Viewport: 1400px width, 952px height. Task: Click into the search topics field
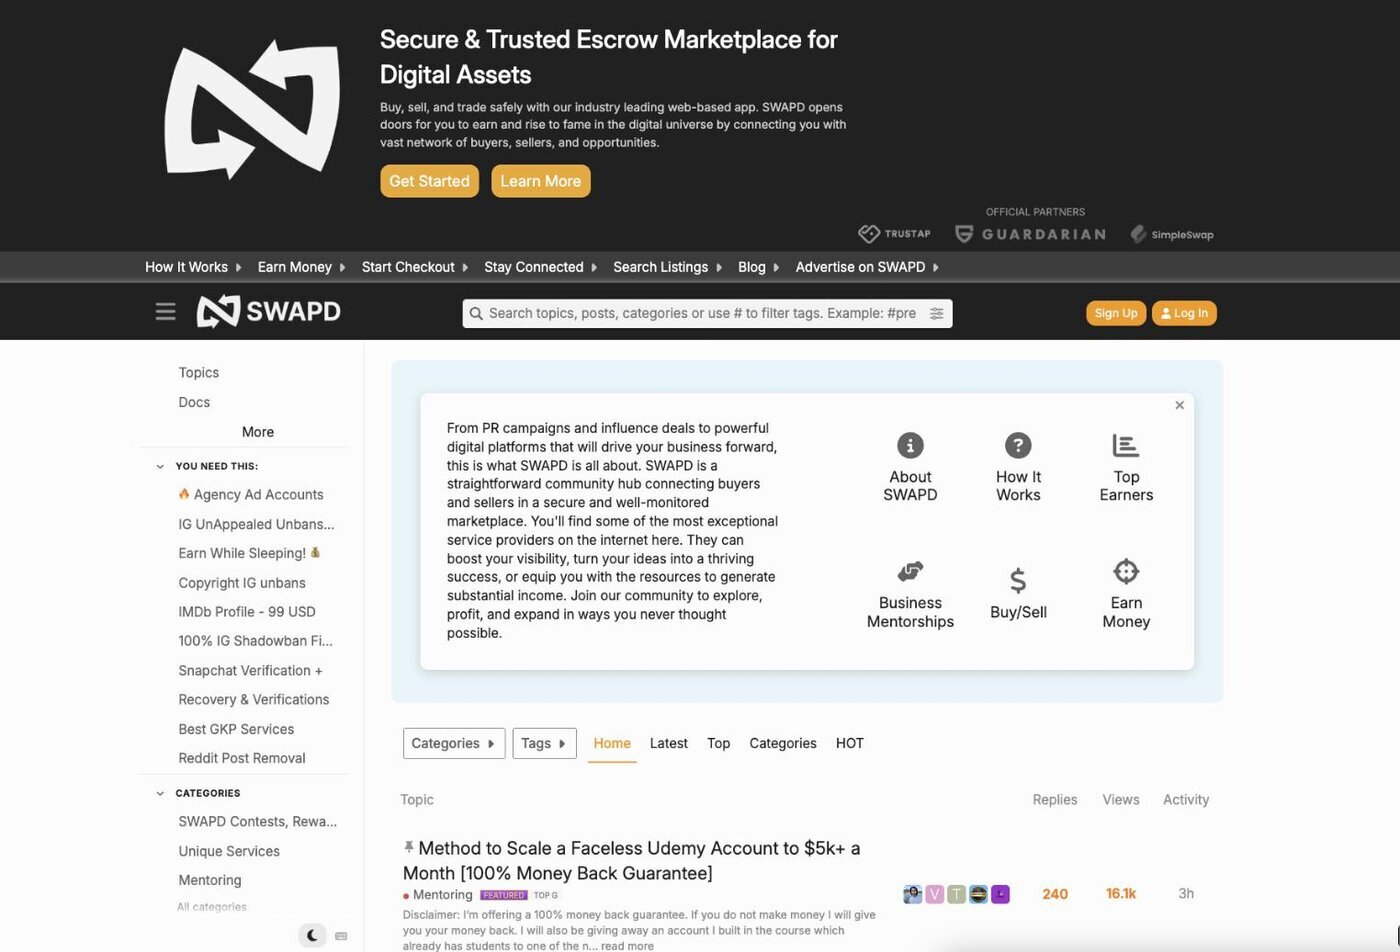pyautogui.click(x=700, y=313)
